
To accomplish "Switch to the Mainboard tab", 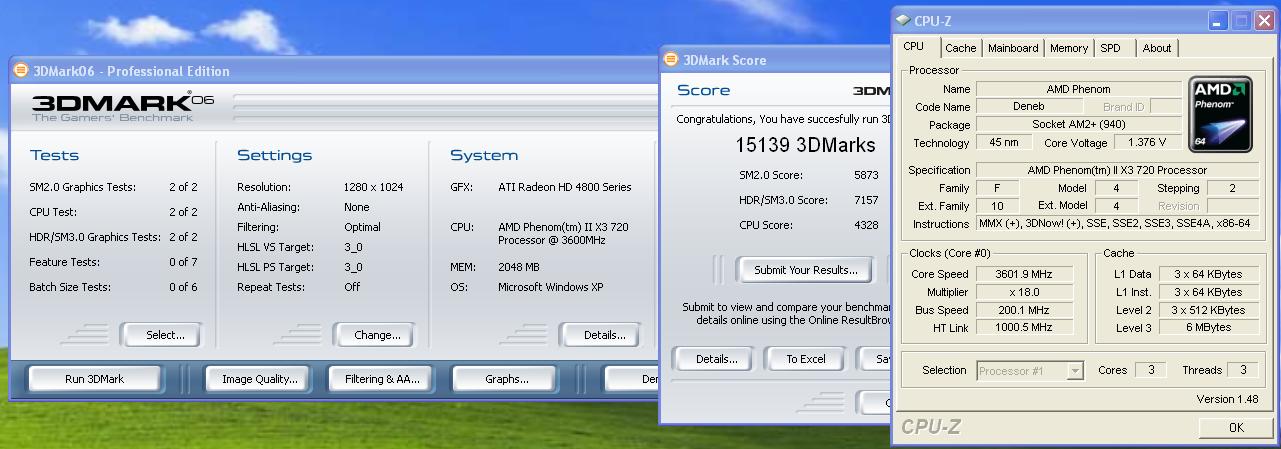I will pos(1013,48).
